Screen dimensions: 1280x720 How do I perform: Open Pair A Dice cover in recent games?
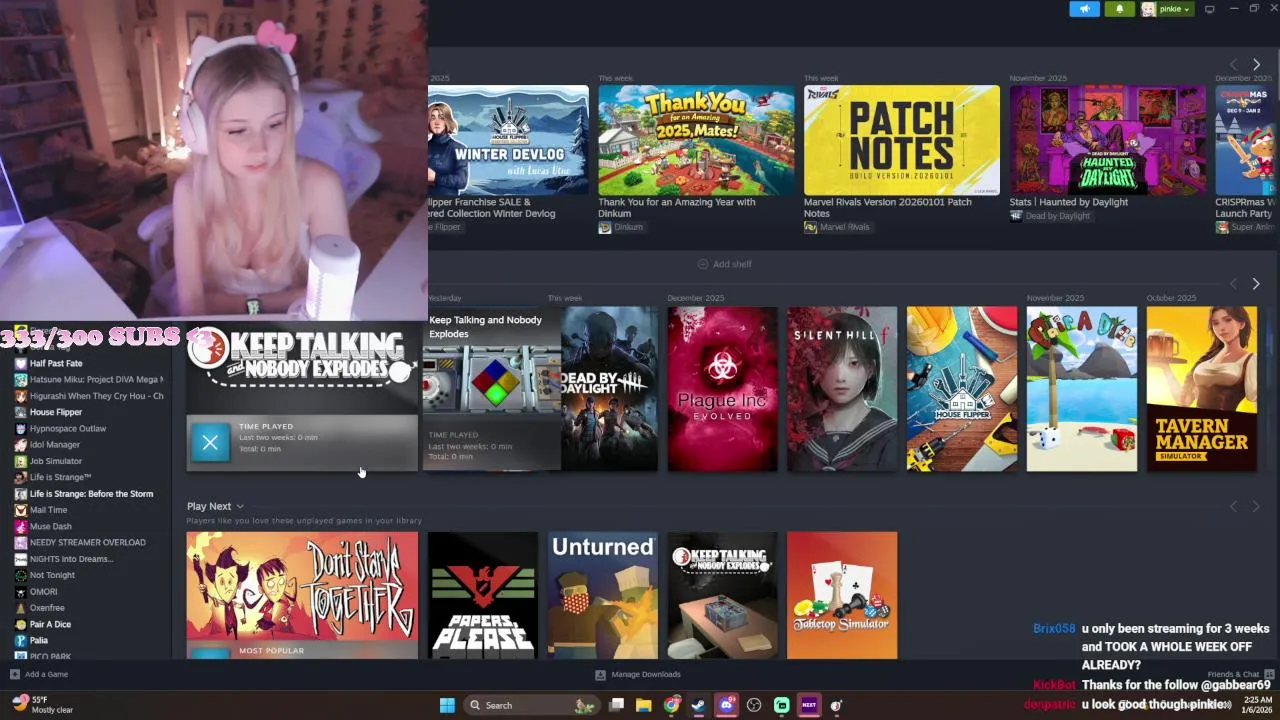1082,389
